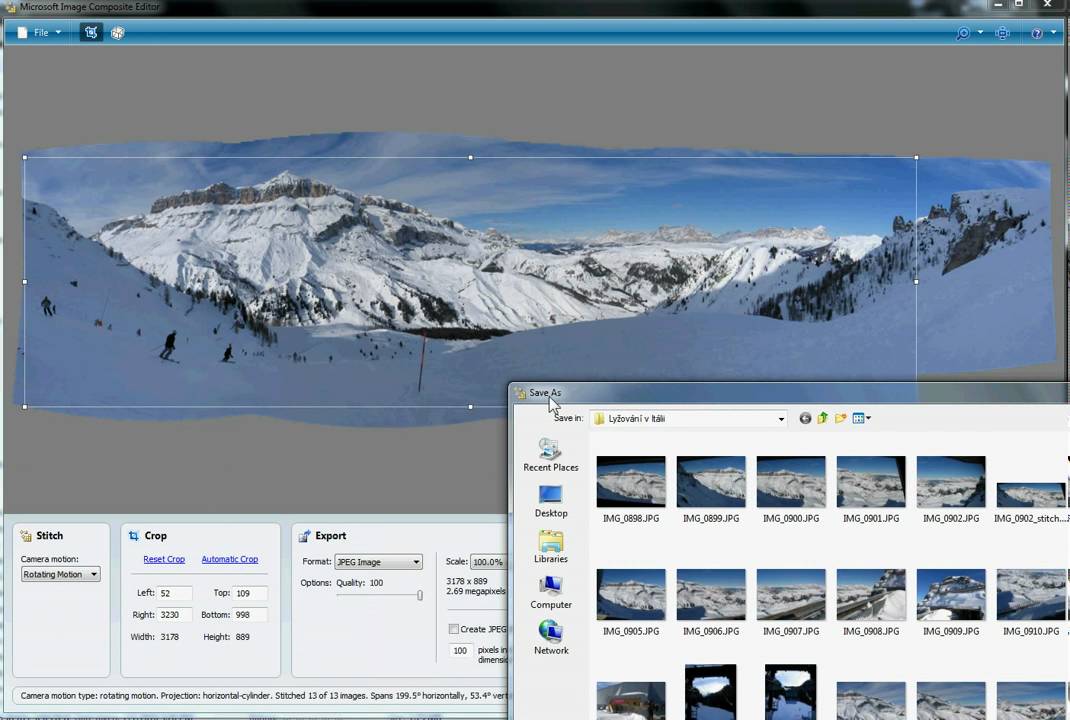Click the bottom-center crop handle on panorama
Screen dimensions: 1070x720
(471, 407)
